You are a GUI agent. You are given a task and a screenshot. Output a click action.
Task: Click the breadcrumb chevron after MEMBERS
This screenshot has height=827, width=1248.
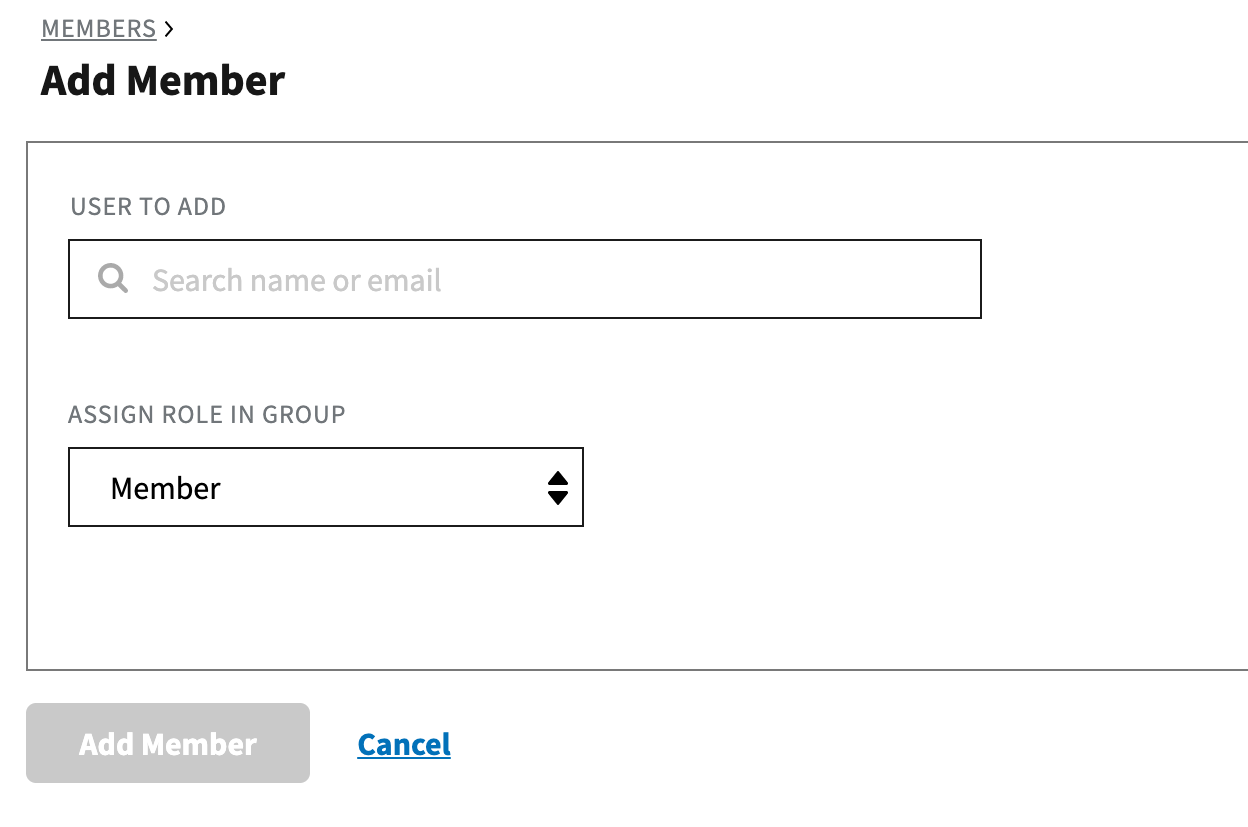pyautogui.click(x=169, y=30)
